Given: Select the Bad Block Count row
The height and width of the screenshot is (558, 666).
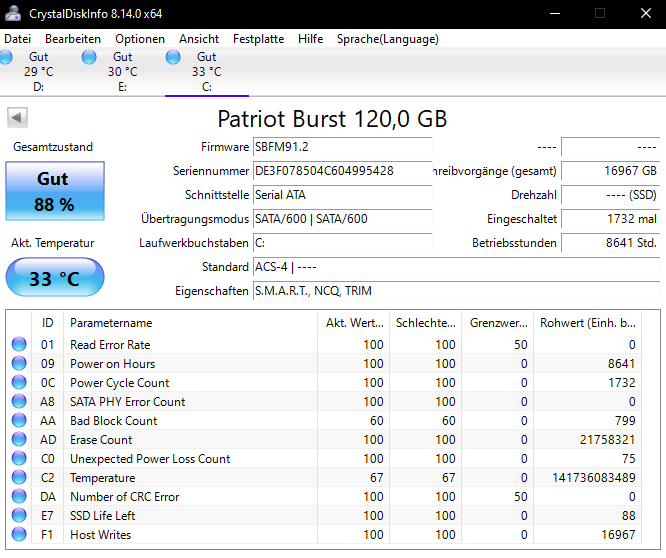Looking at the screenshot, I should pyautogui.click(x=326, y=421).
